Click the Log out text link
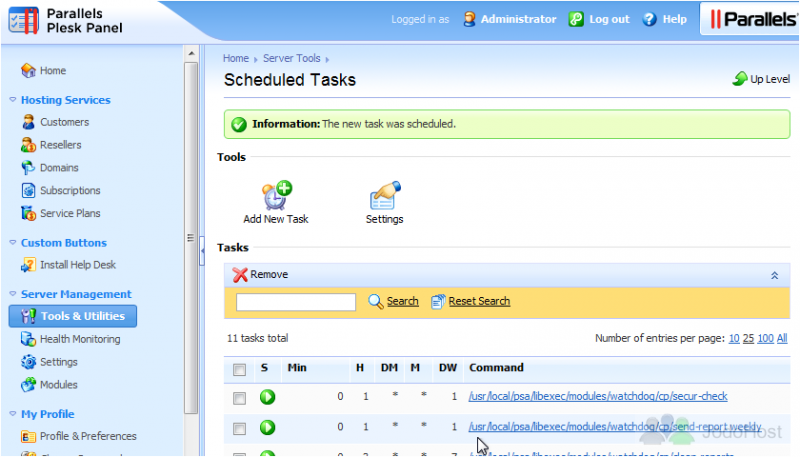 (x=609, y=19)
